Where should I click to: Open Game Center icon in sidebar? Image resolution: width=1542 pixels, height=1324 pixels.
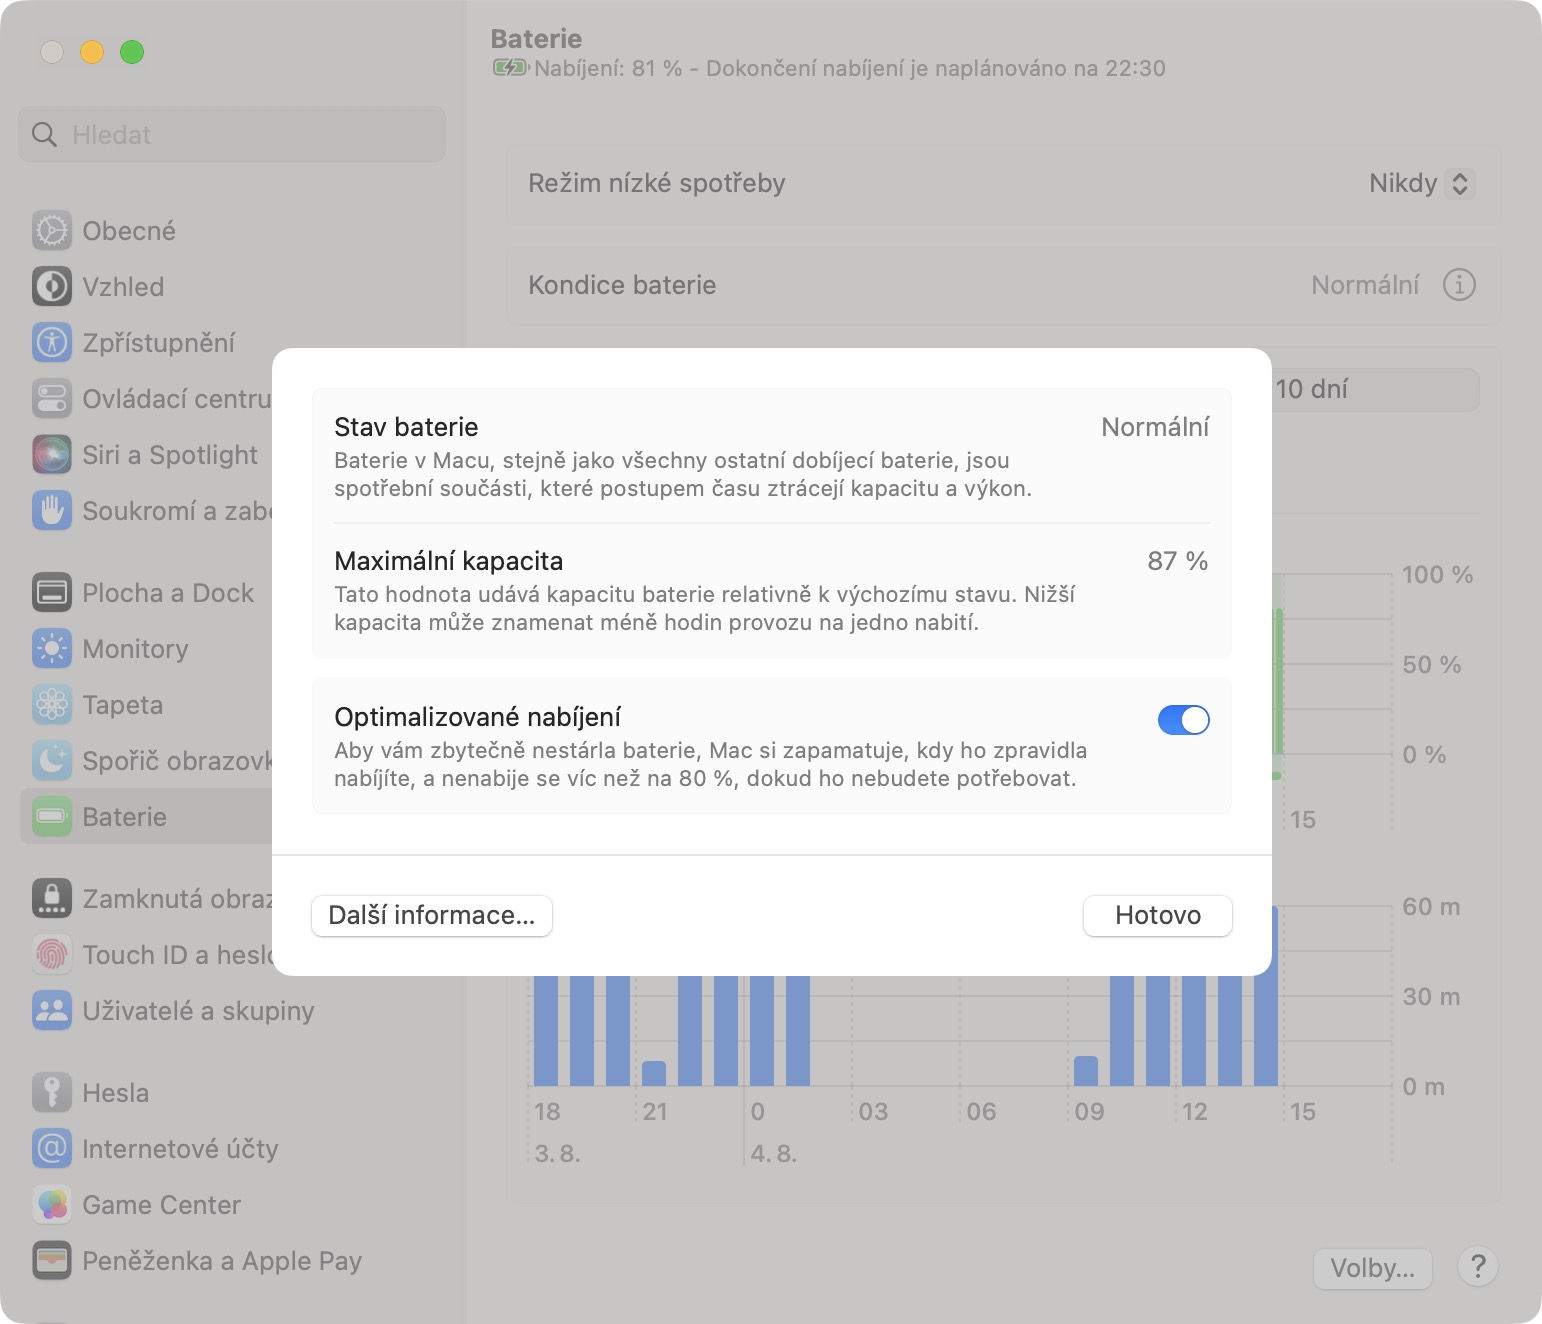click(x=52, y=1205)
